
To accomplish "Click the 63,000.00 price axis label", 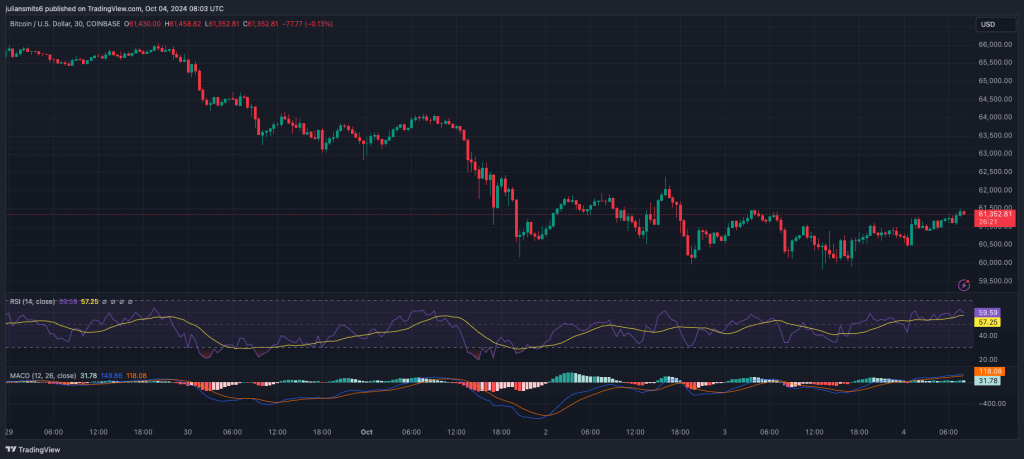I will pos(995,153).
